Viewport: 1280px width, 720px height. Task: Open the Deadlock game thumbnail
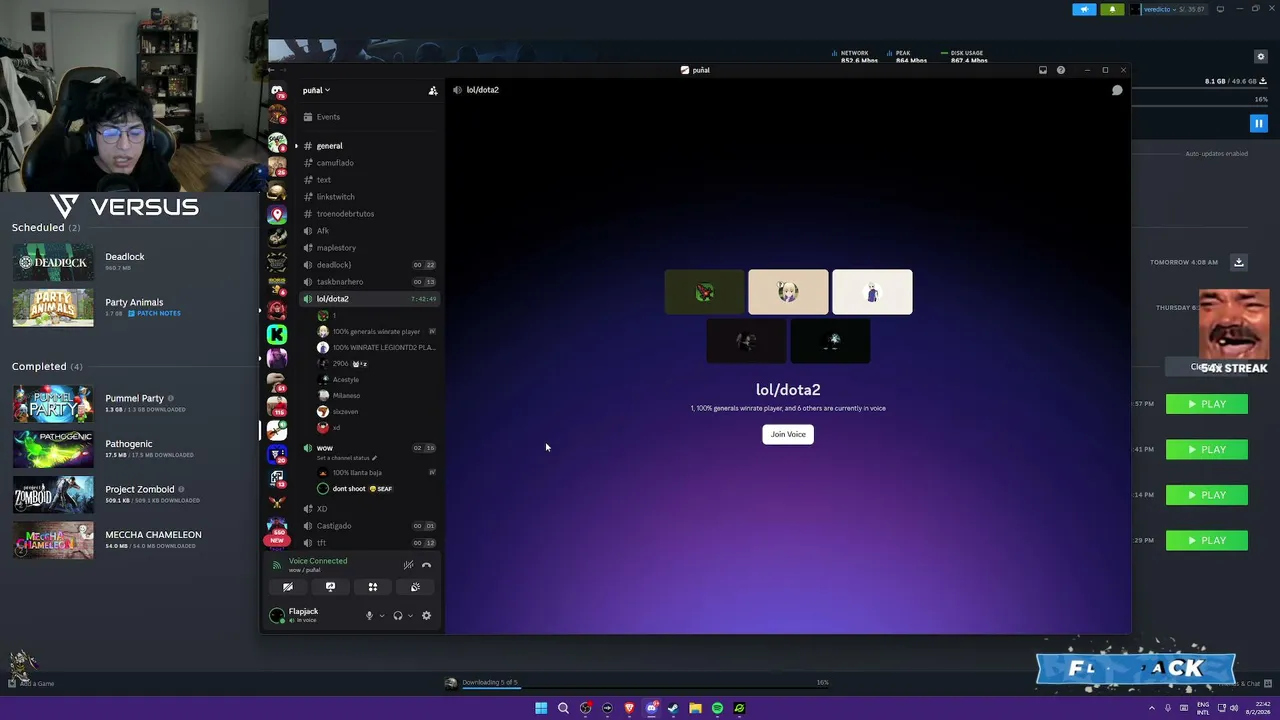tap(53, 262)
